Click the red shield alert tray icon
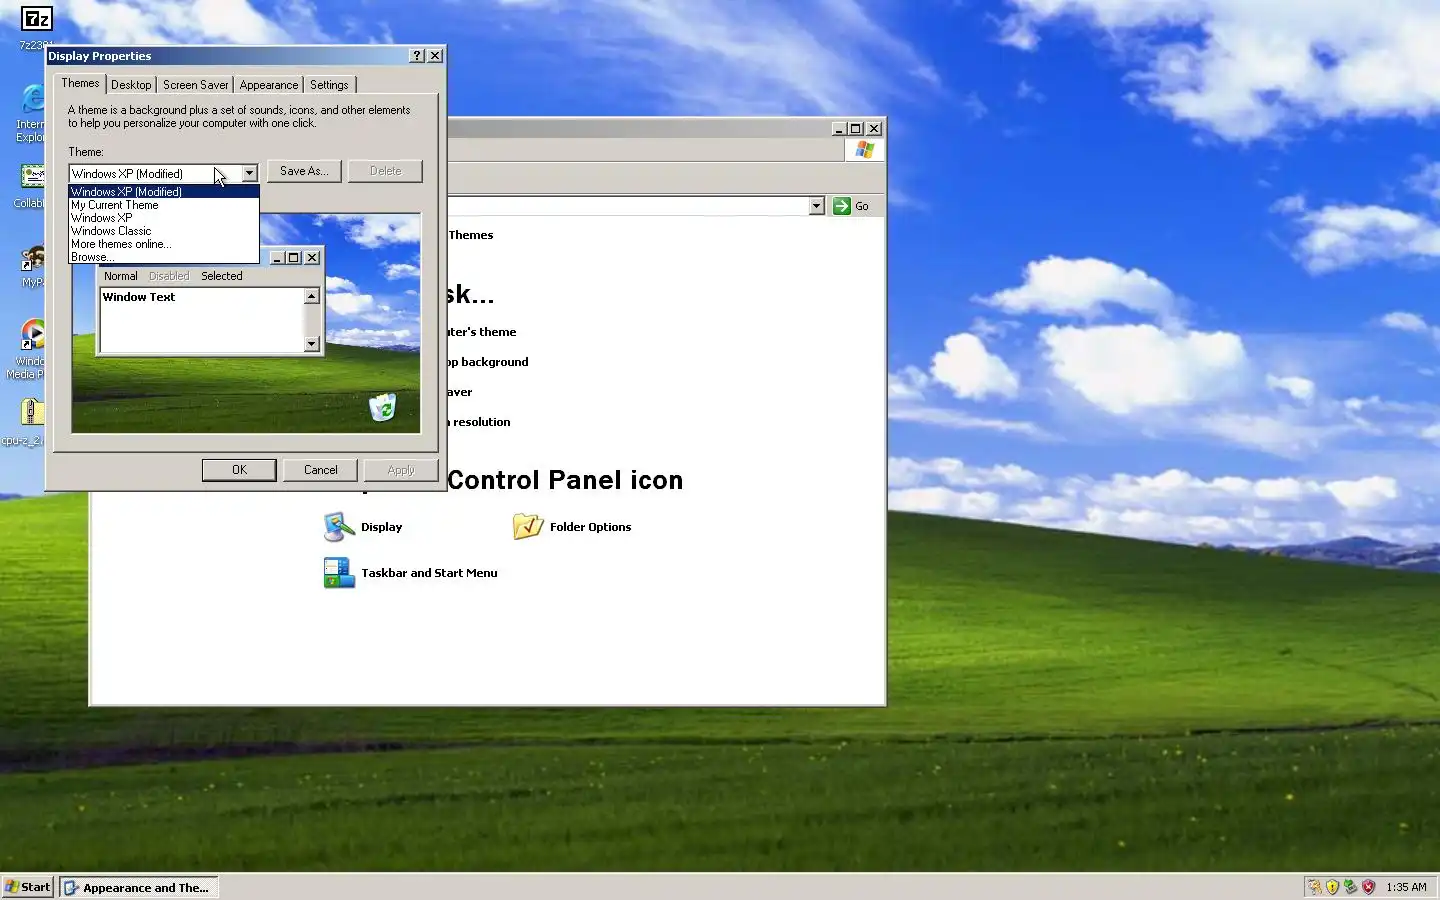 pyautogui.click(x=1368, y=887)
